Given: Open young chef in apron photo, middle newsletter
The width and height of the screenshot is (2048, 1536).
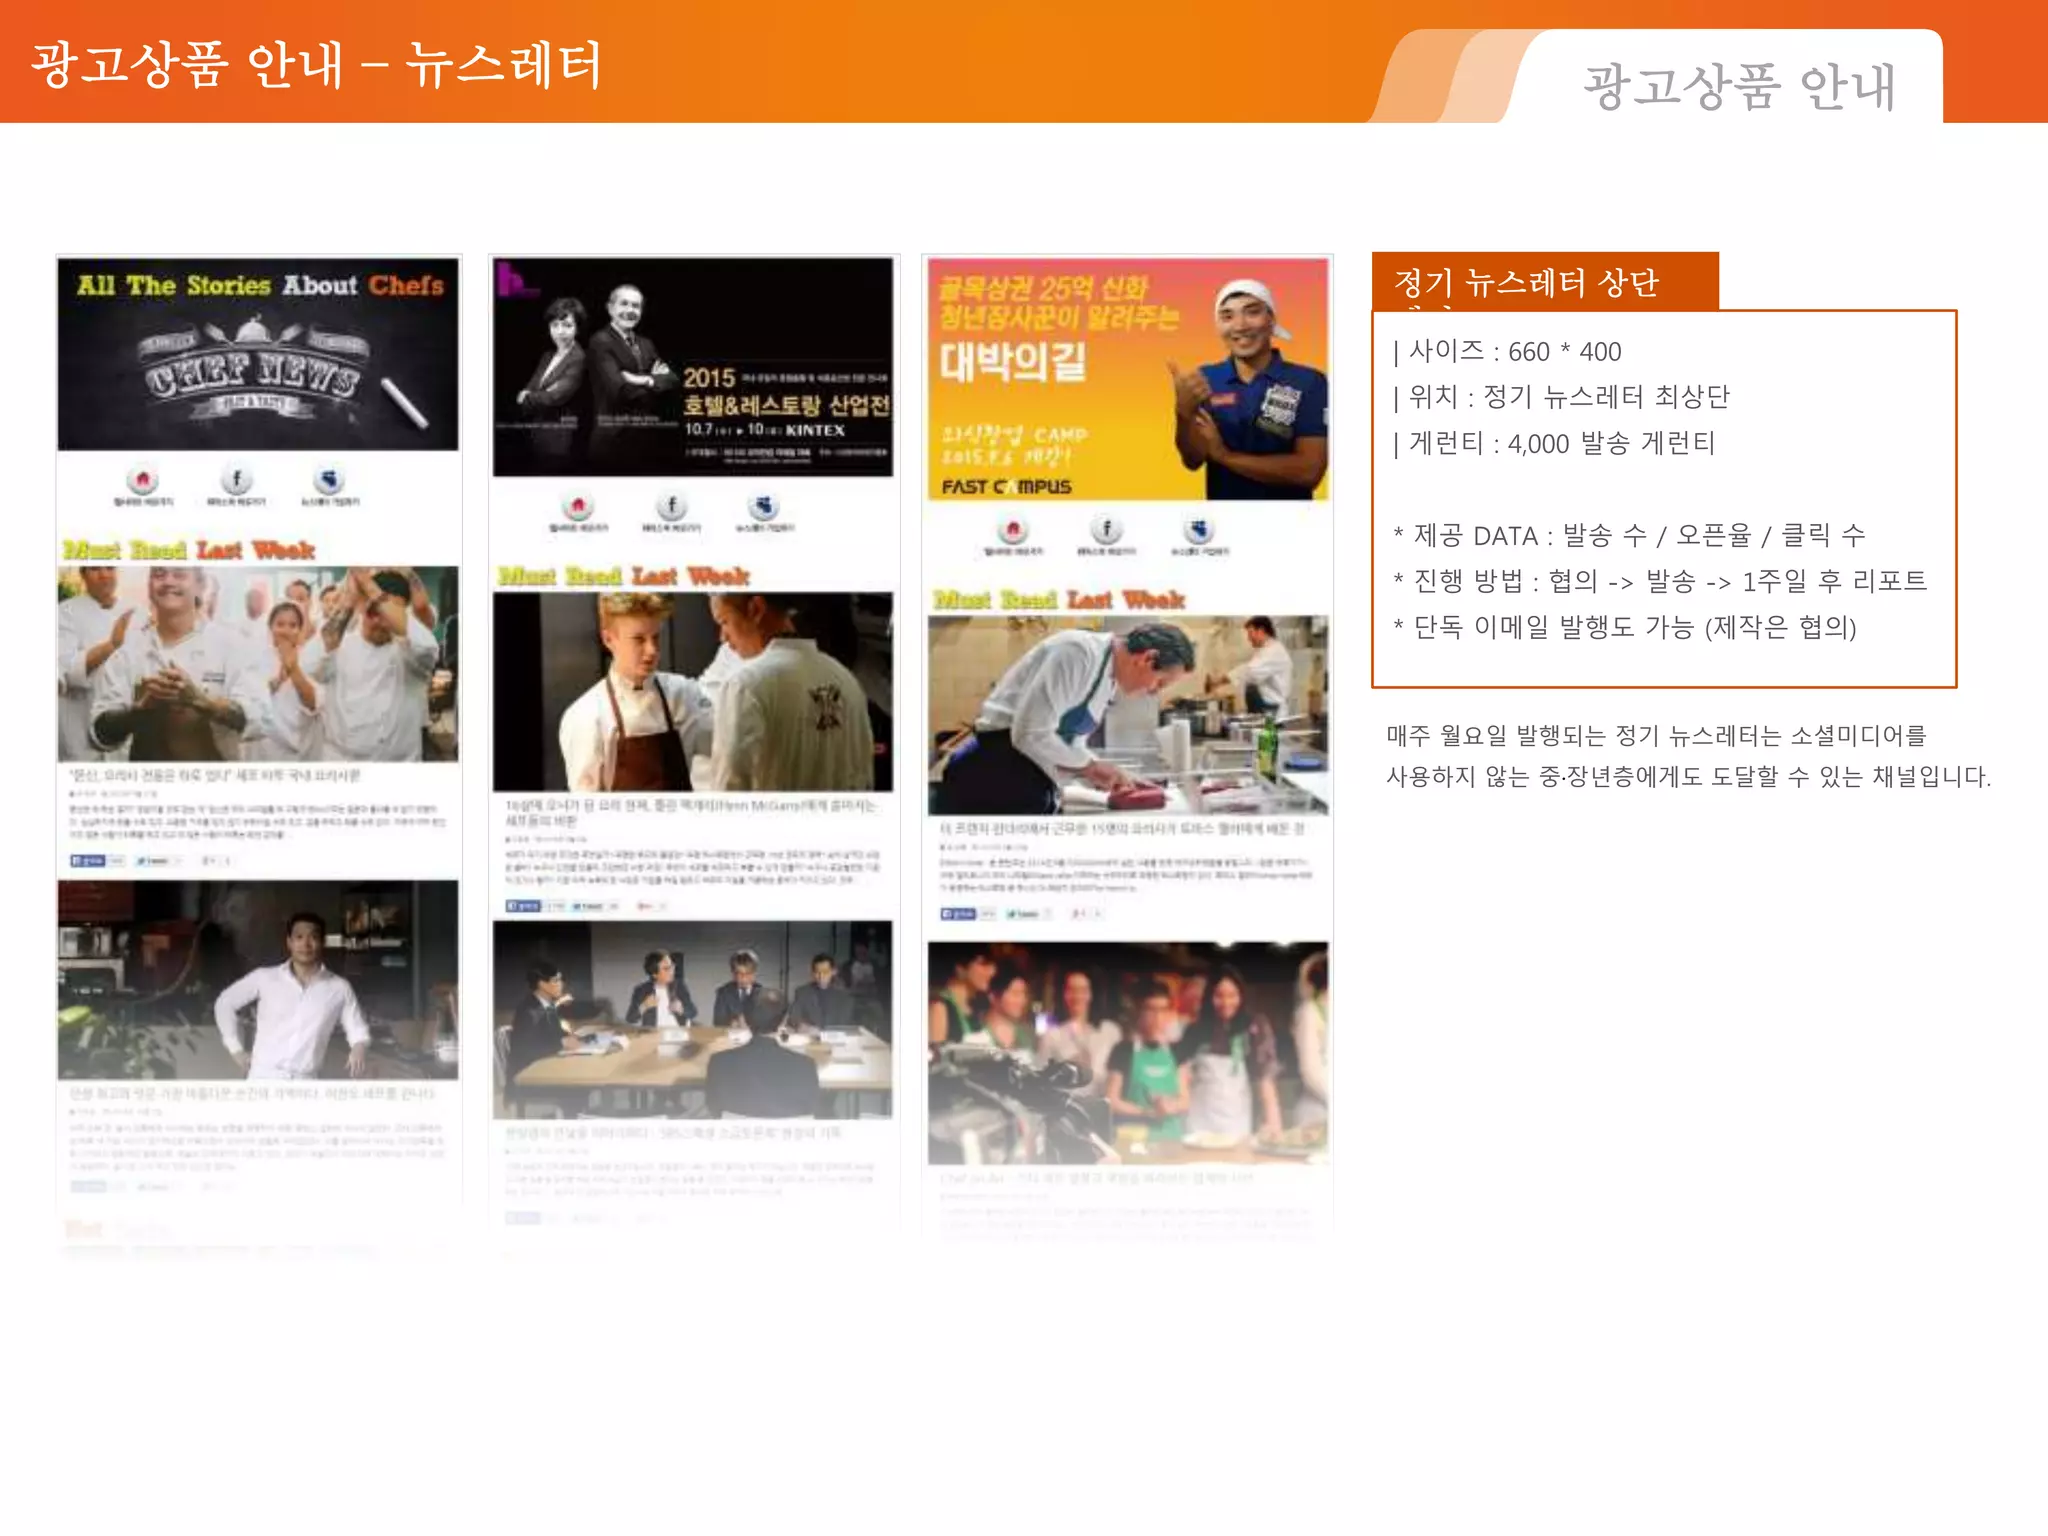Looking at the screenshot, I should coord(693,692).
